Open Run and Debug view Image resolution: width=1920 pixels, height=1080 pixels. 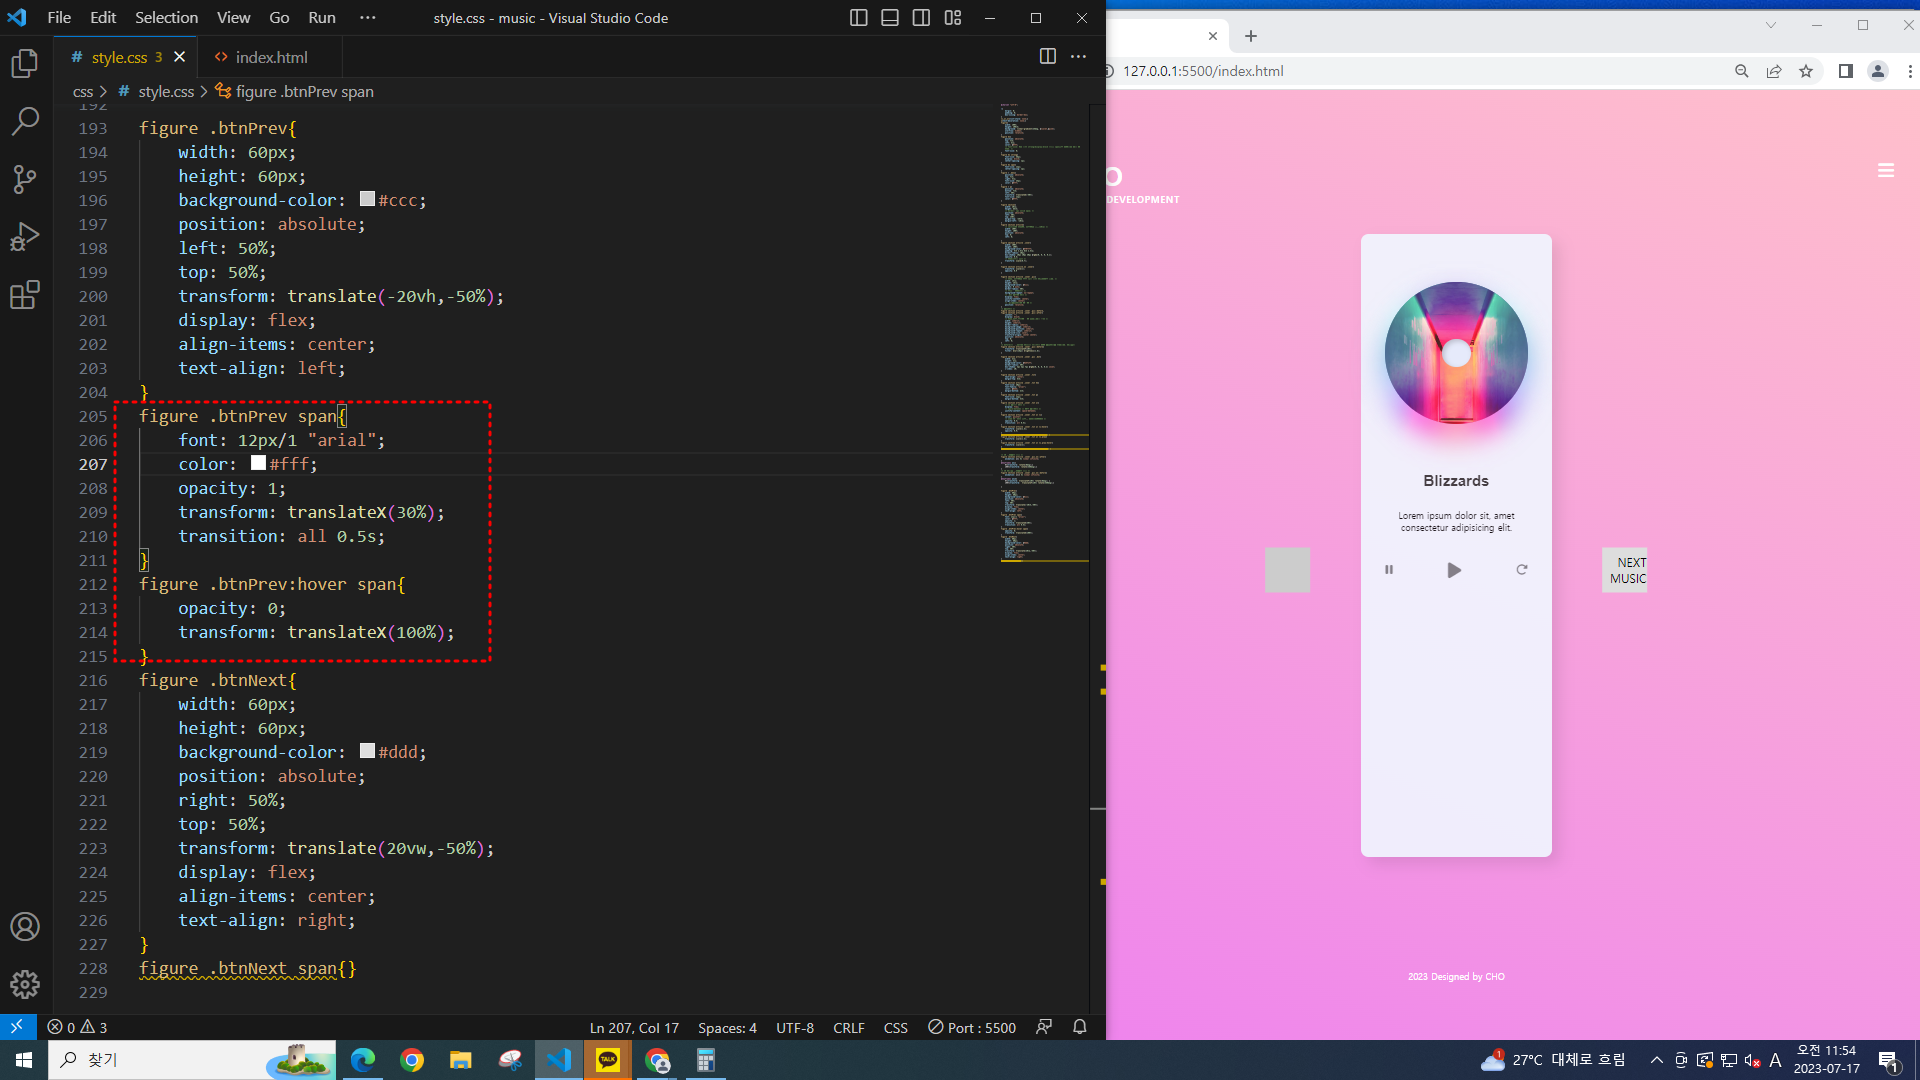tap(25, 238)
